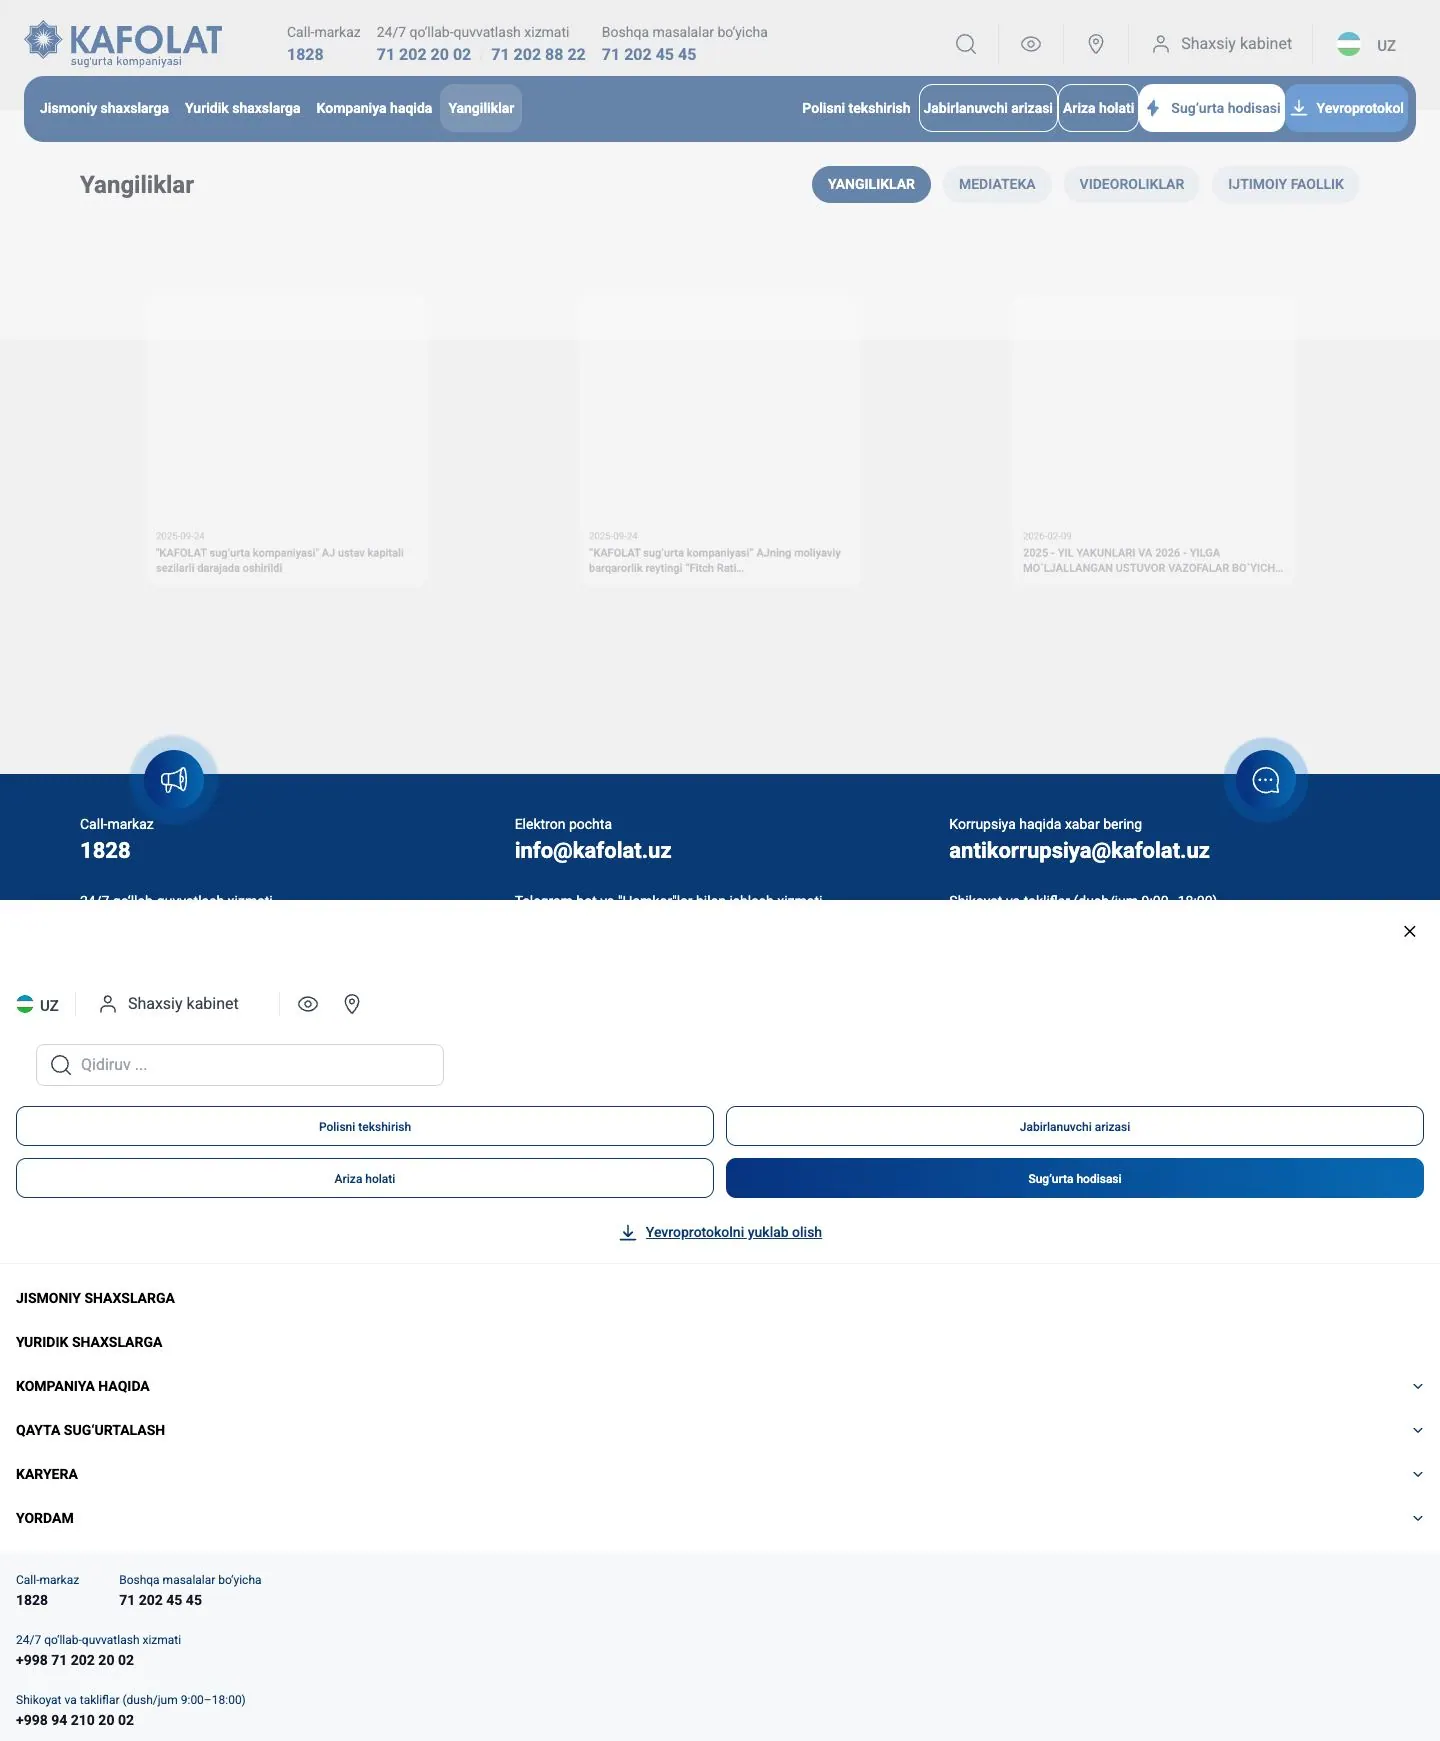Click antikorrupsiya@kafolat.uz email link
This screenshot has width=1440, height=1741.
pyautogui.click(x=1079, y=850)
